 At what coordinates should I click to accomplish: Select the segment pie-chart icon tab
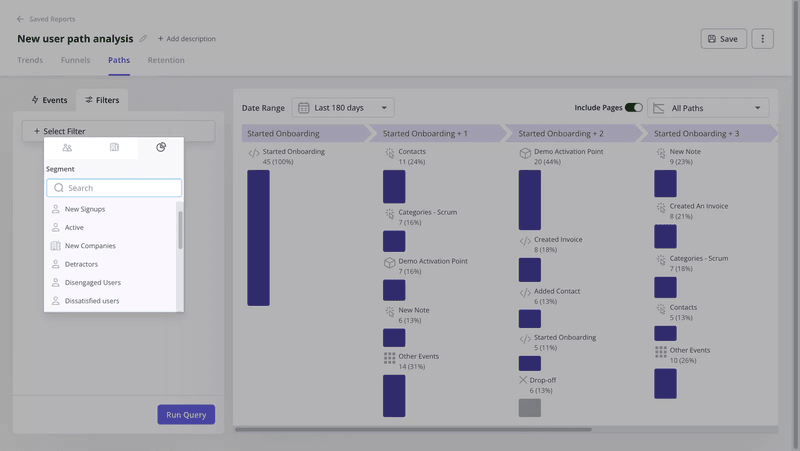(x=161, y=147)
